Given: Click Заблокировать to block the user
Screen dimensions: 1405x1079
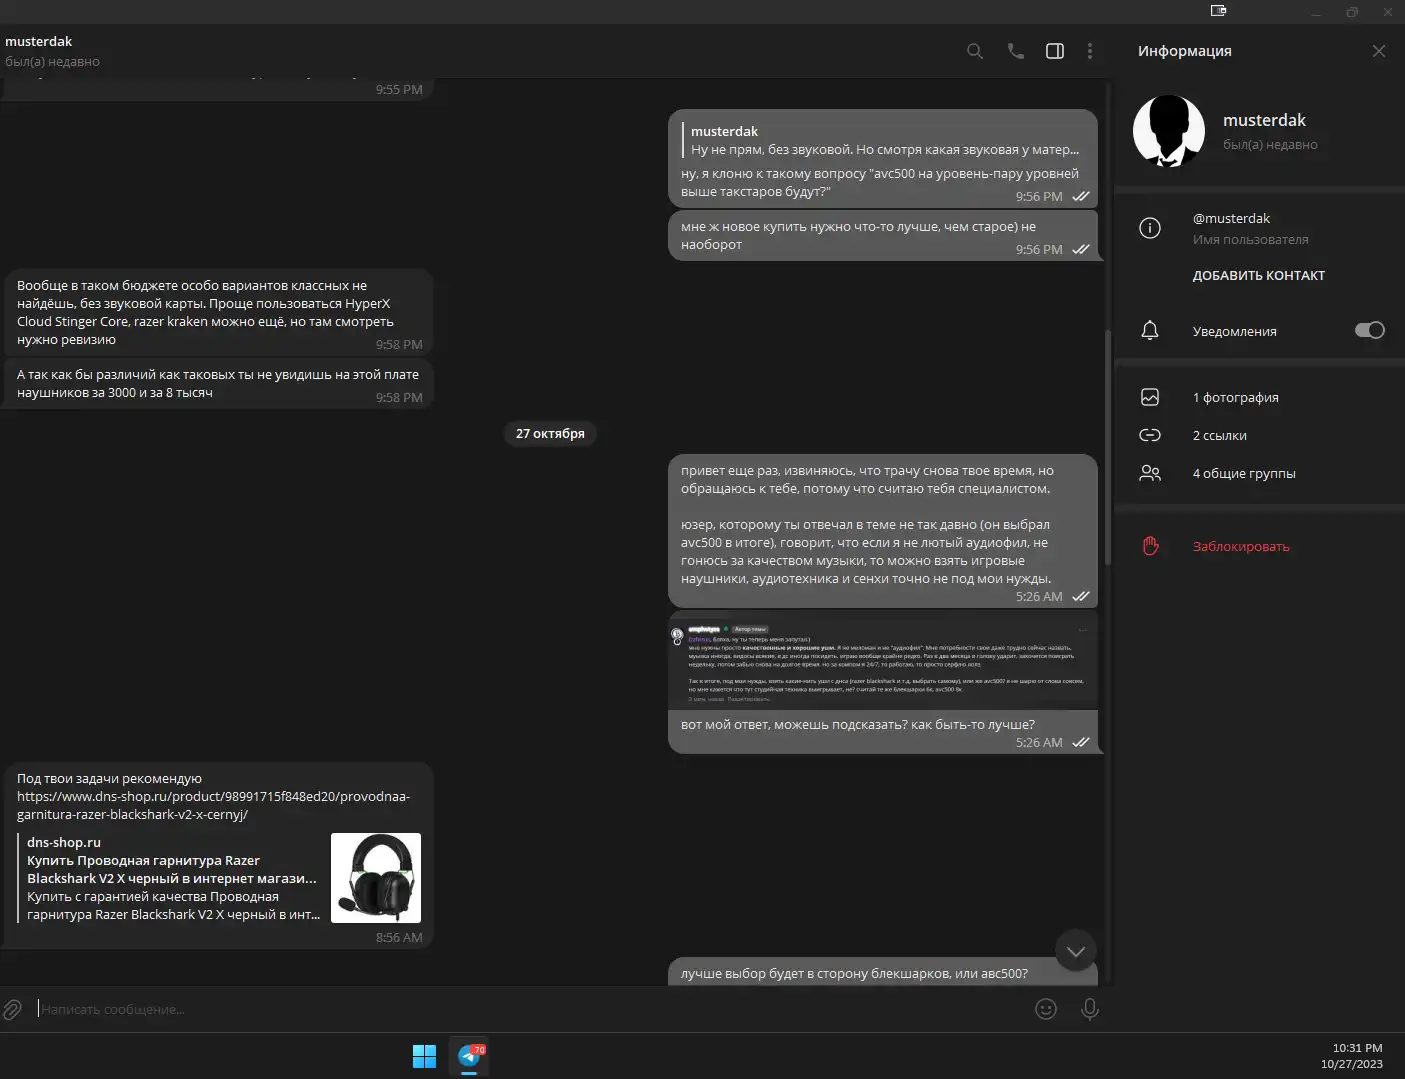Looking at the screenshot, I should (1240, 547).
